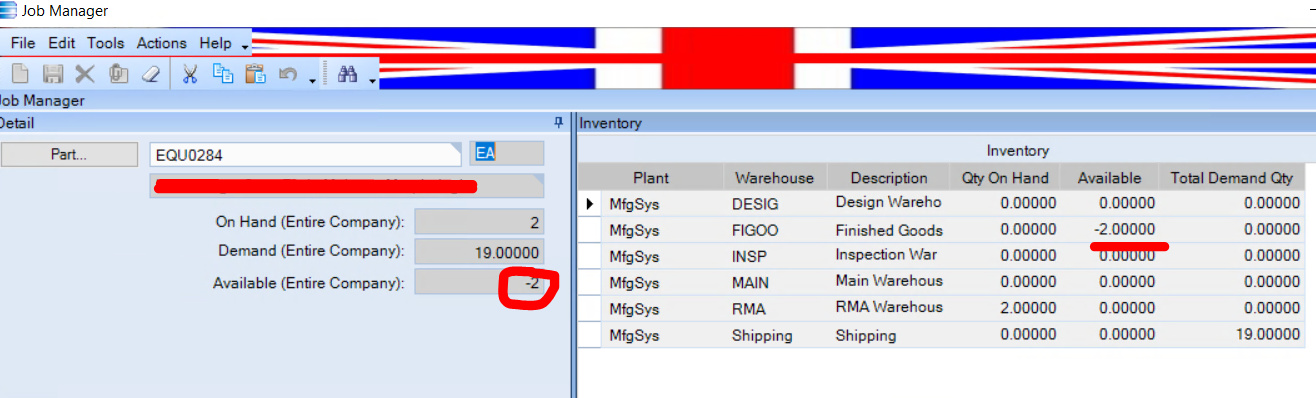Viewport: 1316px width, 398px height.
Task: Click the Search binoculars icon
Action: point(348,73)
